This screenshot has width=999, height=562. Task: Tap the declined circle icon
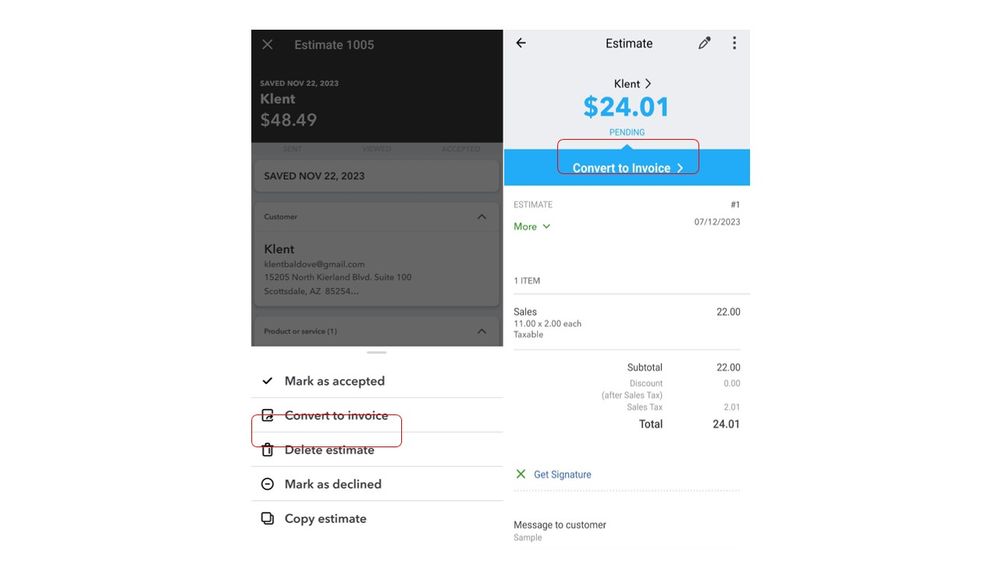(x=267, y=484)
